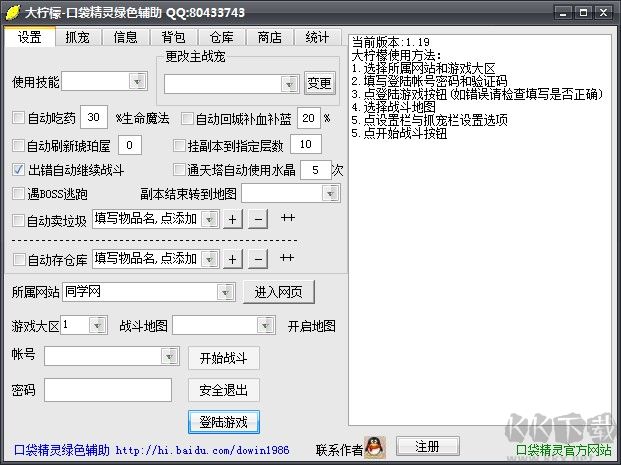Open the 信息 tab
This screenshot has height=465, width=621.
pos(126,38)
